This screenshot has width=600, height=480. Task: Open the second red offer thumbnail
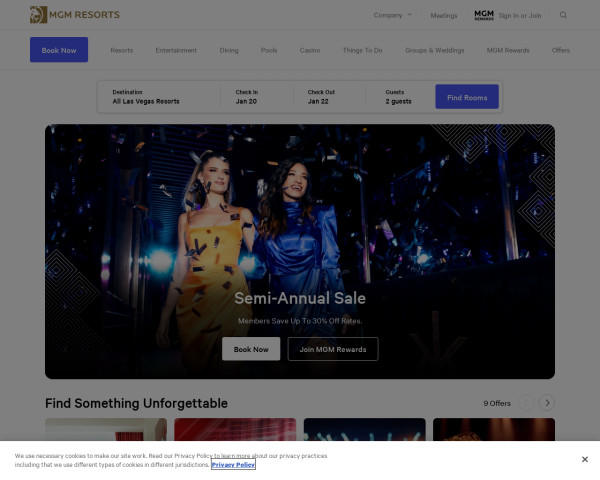tap(235, 429)
